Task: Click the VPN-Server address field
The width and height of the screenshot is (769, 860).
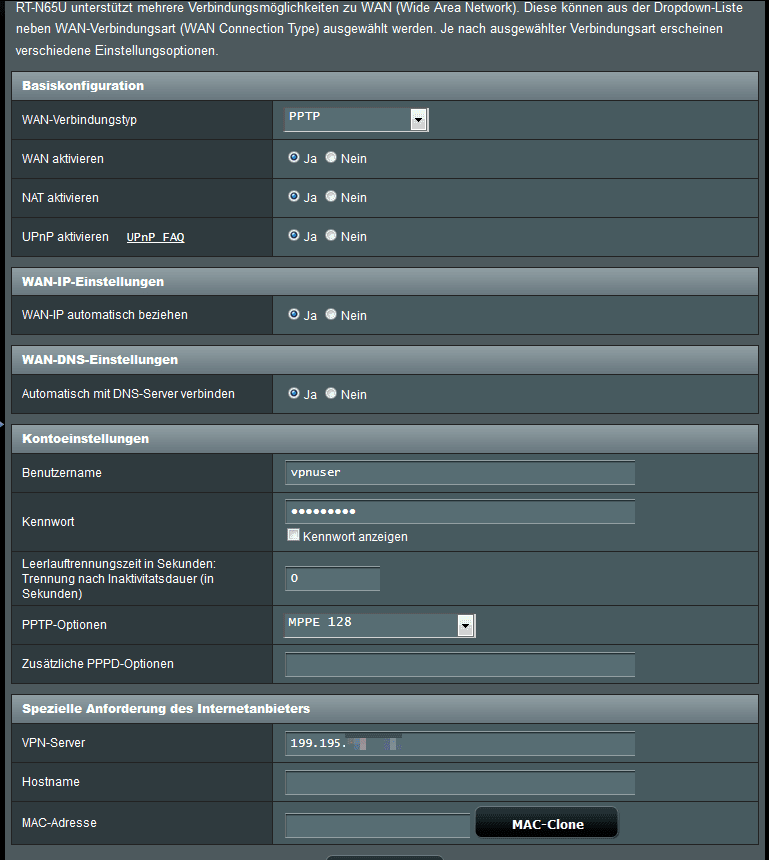Action: (460, 744)
